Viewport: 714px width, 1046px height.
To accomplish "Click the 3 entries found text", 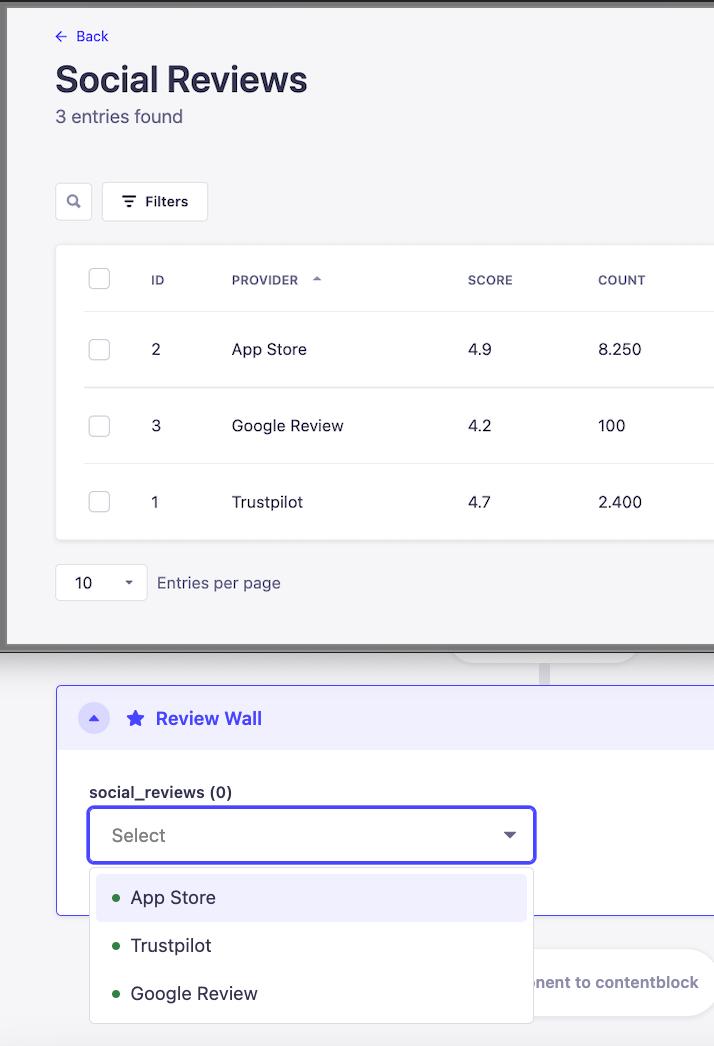I will click(119, 117).
